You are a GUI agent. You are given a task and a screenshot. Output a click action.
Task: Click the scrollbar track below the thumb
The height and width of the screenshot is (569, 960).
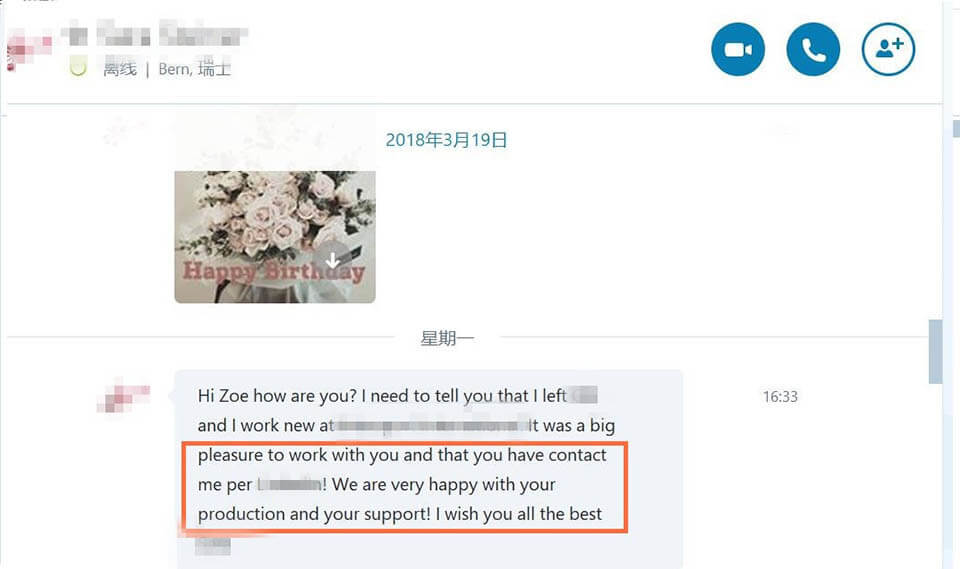935,470
